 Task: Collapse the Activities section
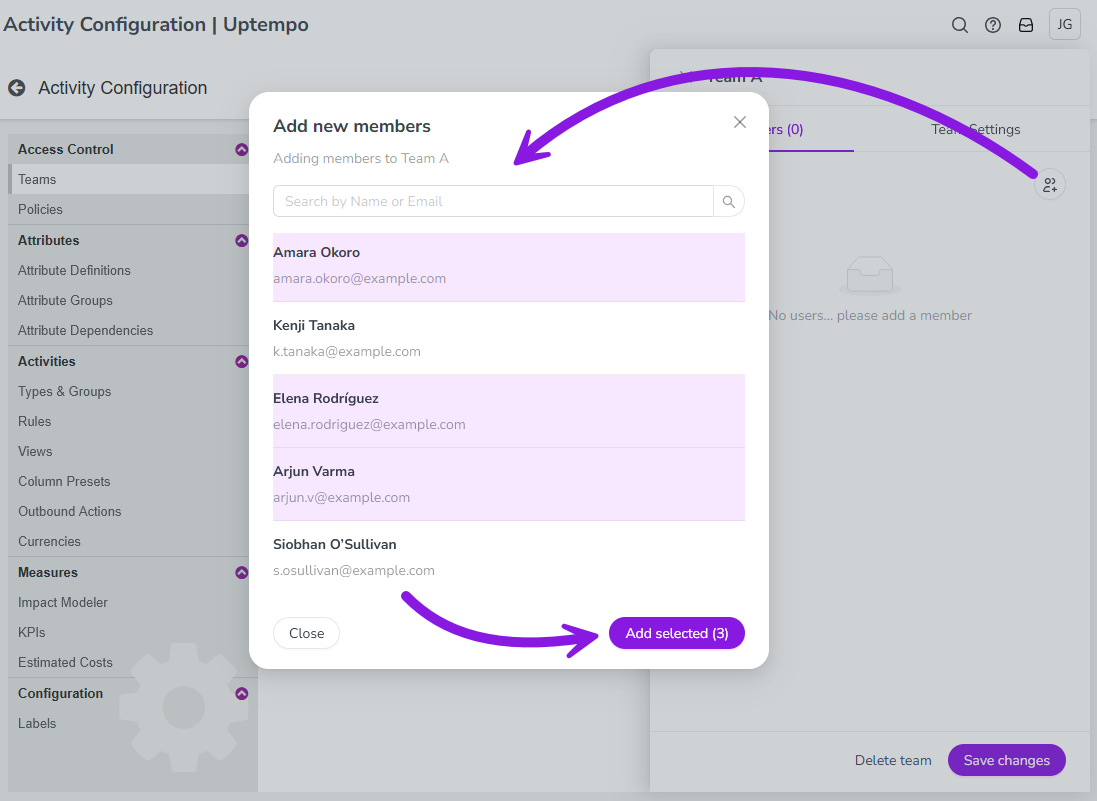[241, 362]
